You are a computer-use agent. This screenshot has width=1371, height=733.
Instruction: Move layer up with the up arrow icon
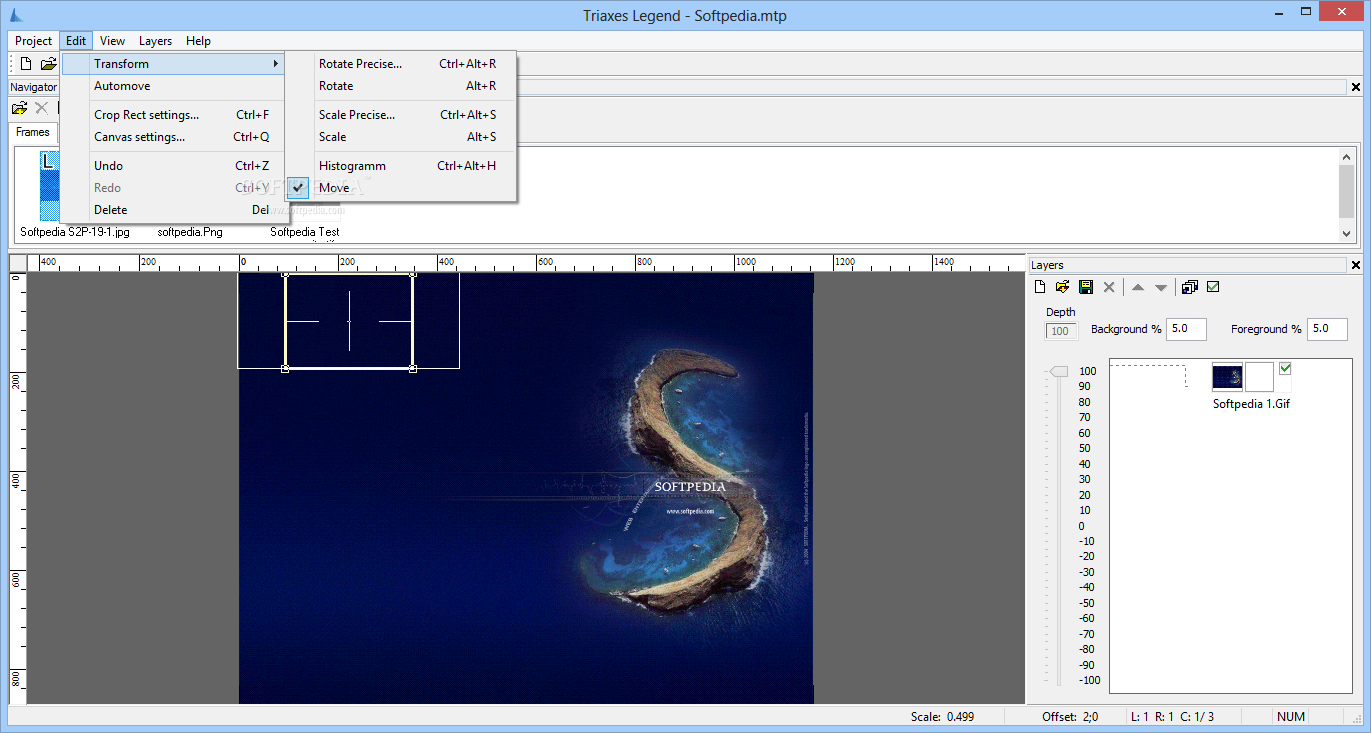(x=1138, y=288)
